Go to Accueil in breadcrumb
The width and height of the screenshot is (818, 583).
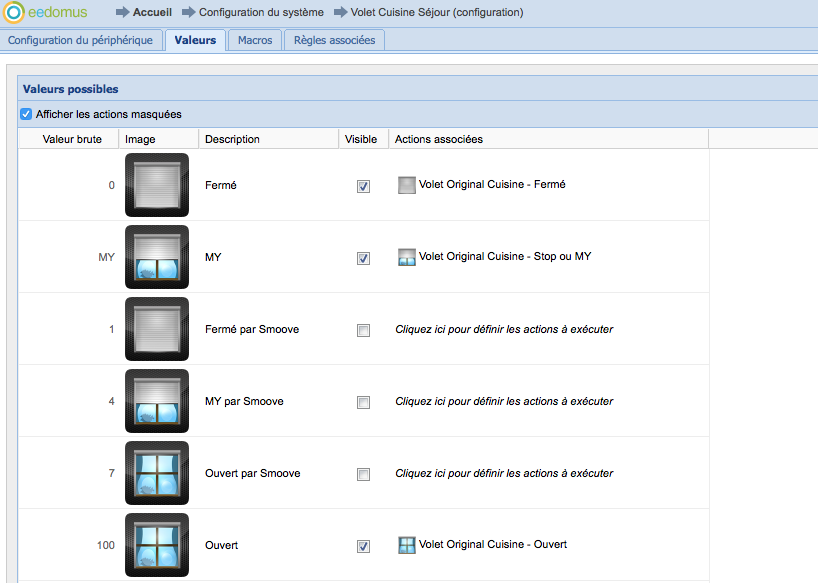(x=152, y=13)
